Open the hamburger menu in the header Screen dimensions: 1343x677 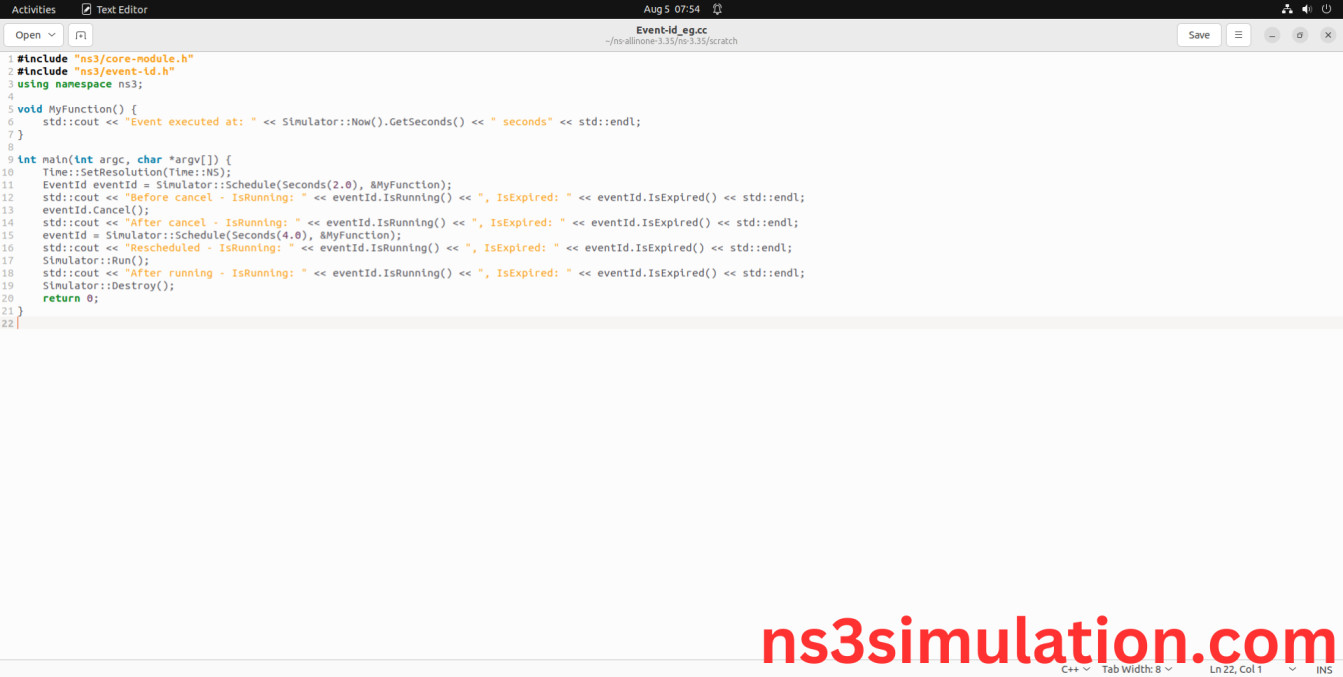1238,35
